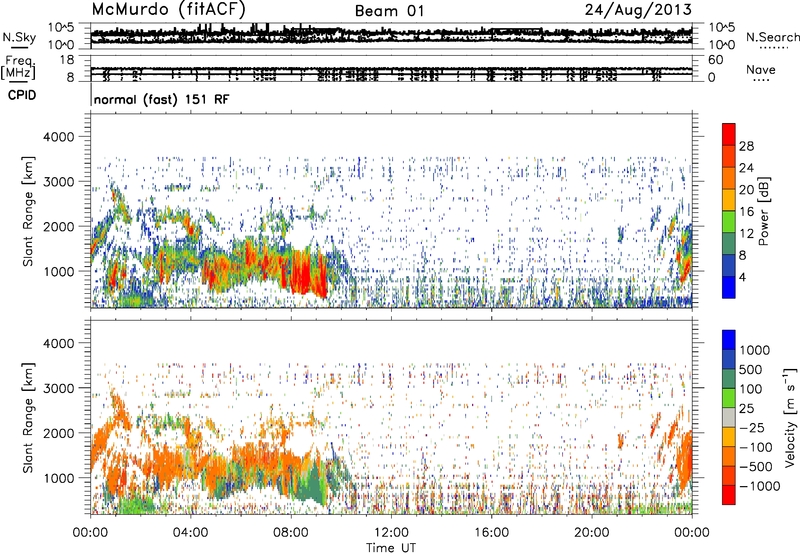
Task: Click the '16:00' time axis tick label
Action: (491, 533)
